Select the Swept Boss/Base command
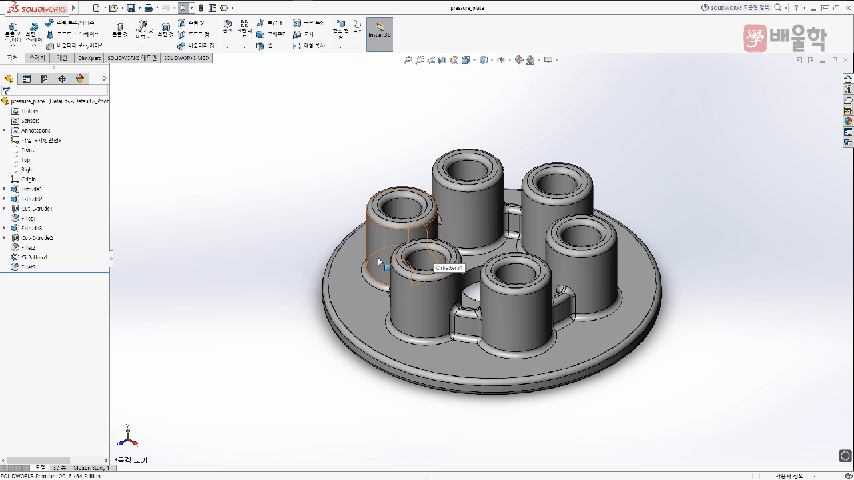 [x=70, y=23]
